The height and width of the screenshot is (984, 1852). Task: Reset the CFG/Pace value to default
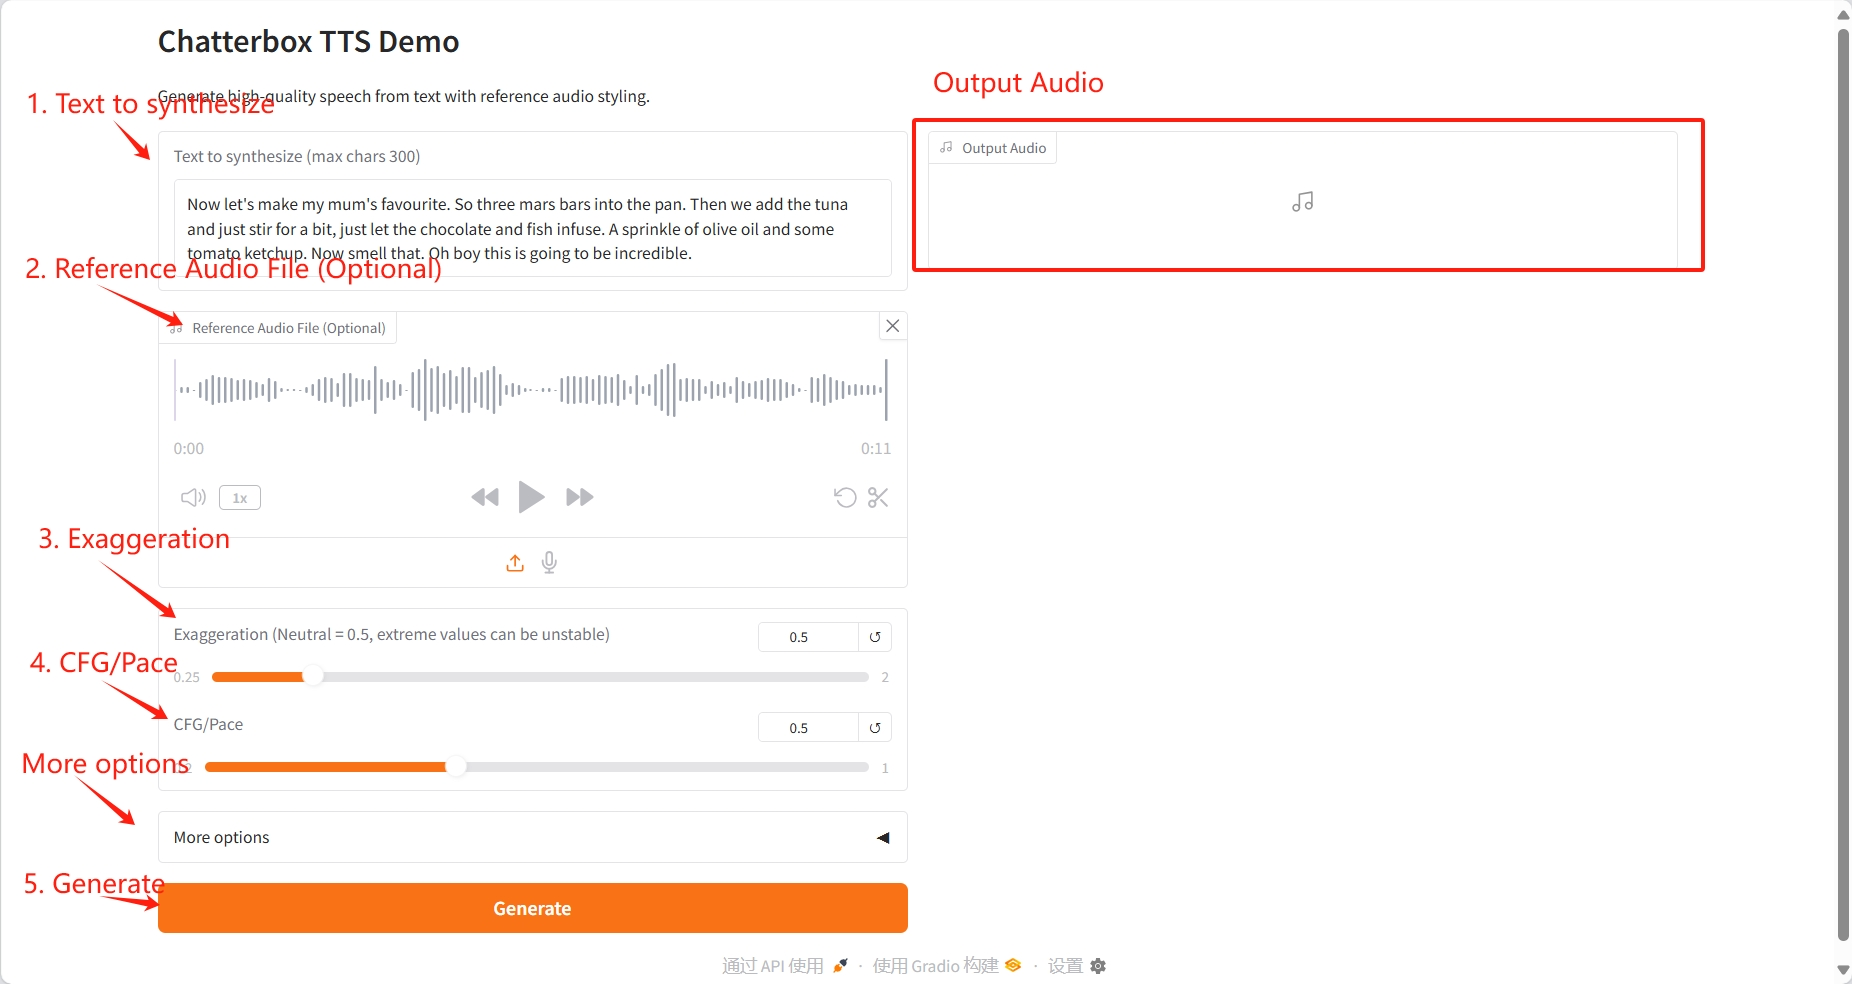(x=875, y=728)
